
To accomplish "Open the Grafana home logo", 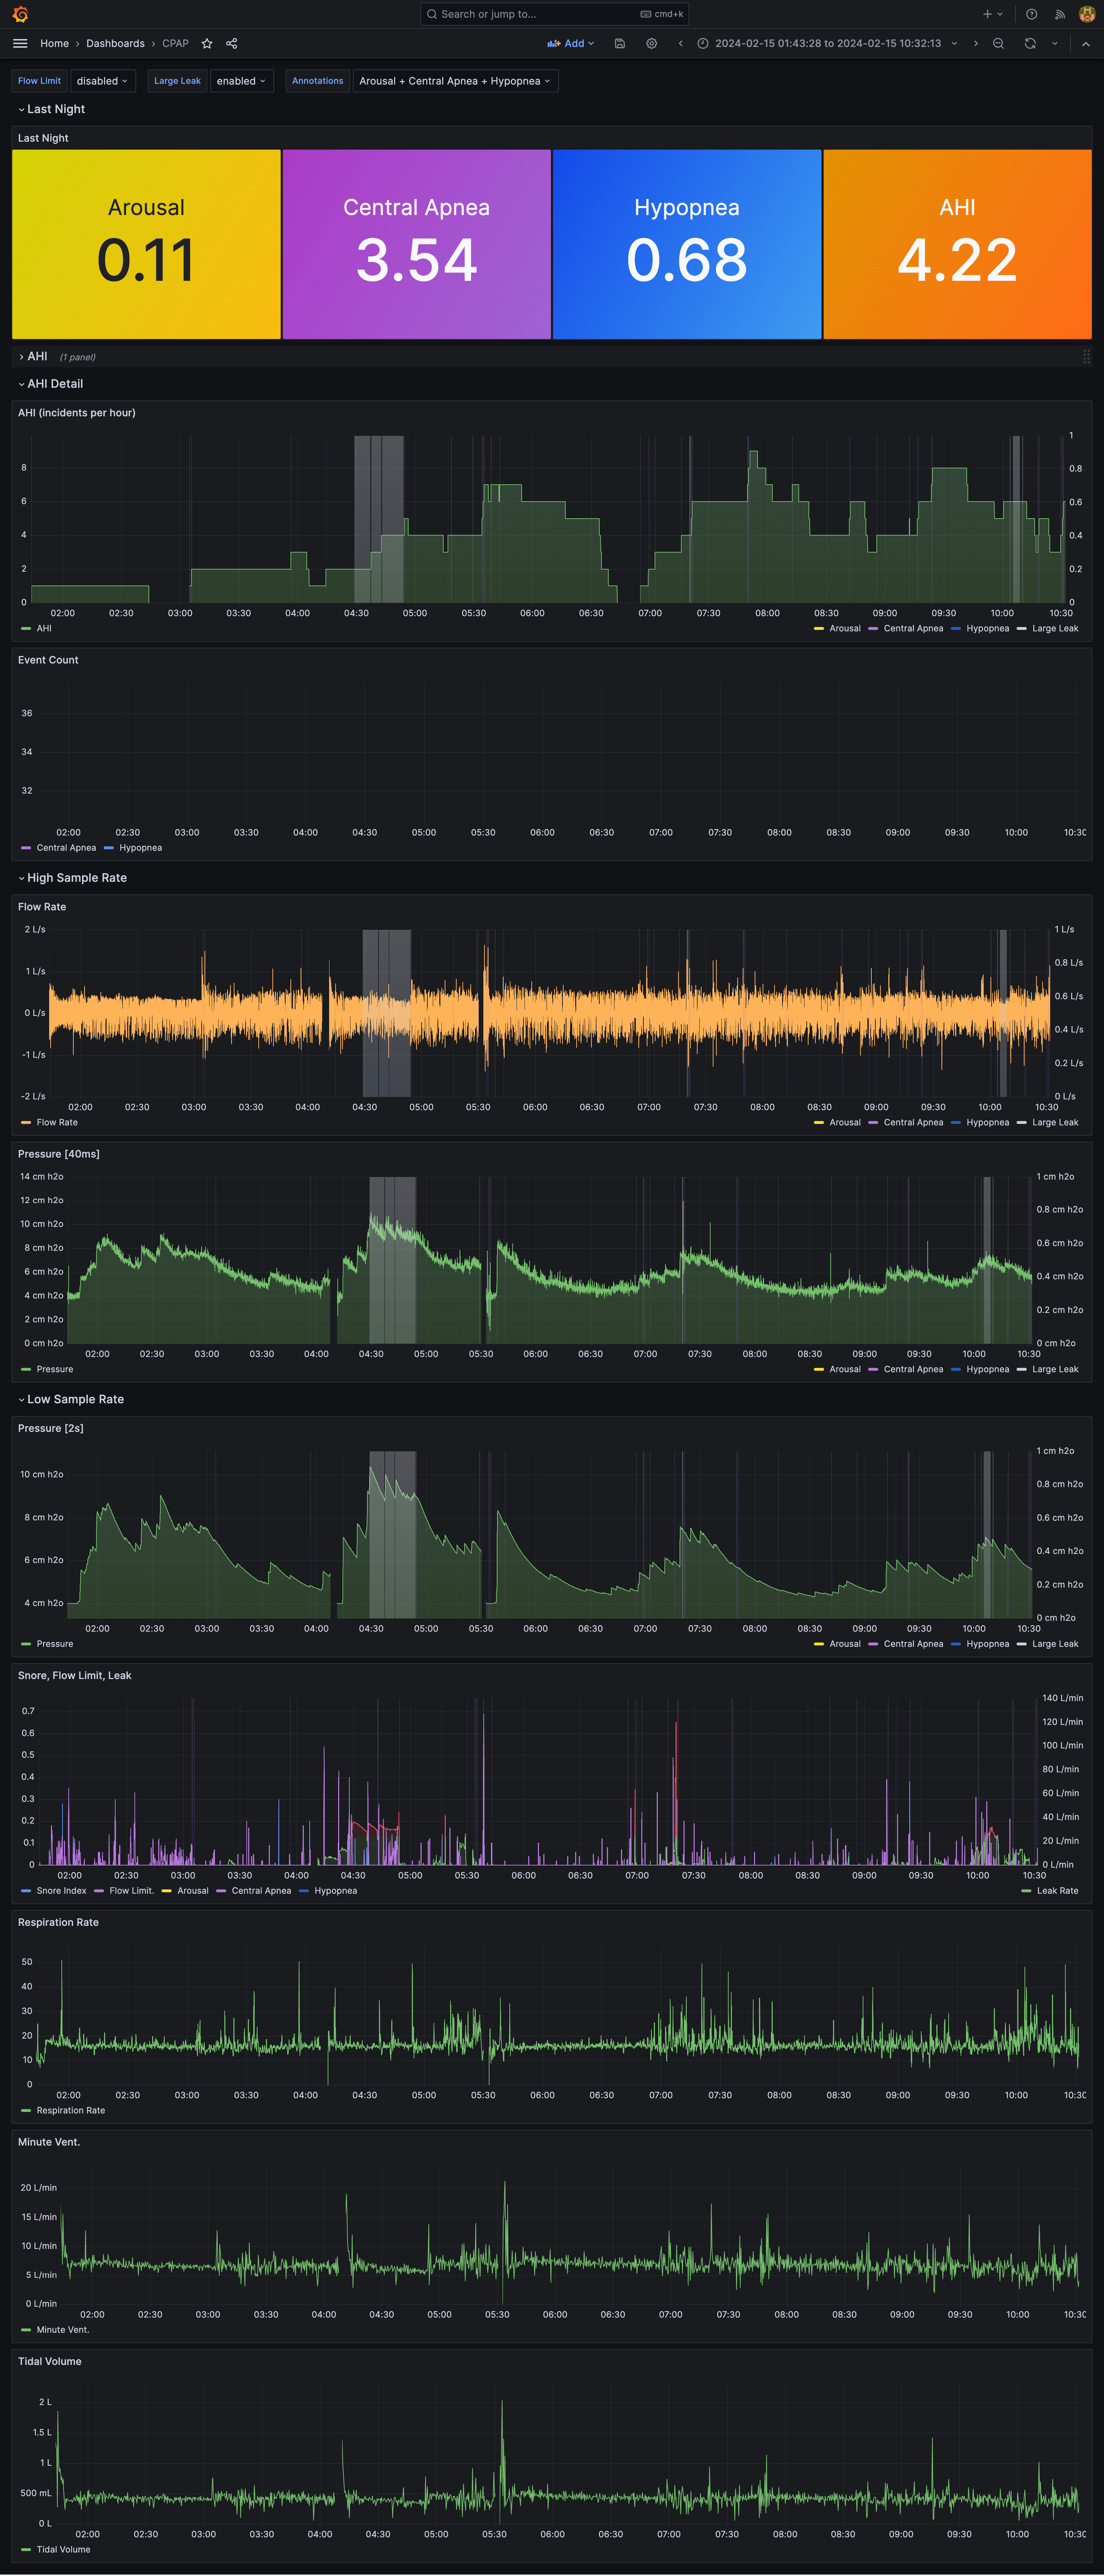I will (x=20, y=14).
